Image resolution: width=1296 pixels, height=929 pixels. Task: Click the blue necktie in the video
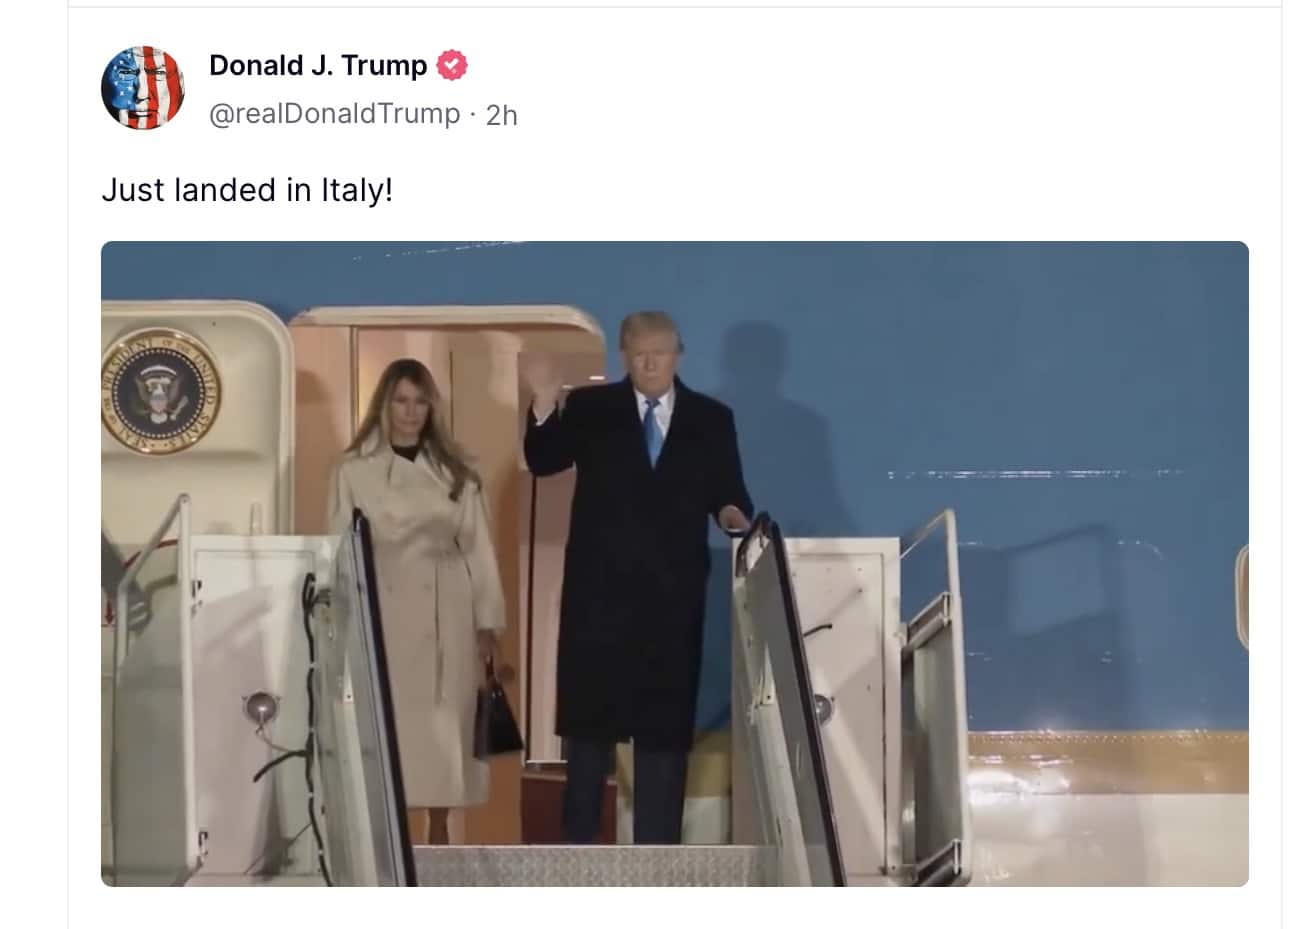(652, 430)
